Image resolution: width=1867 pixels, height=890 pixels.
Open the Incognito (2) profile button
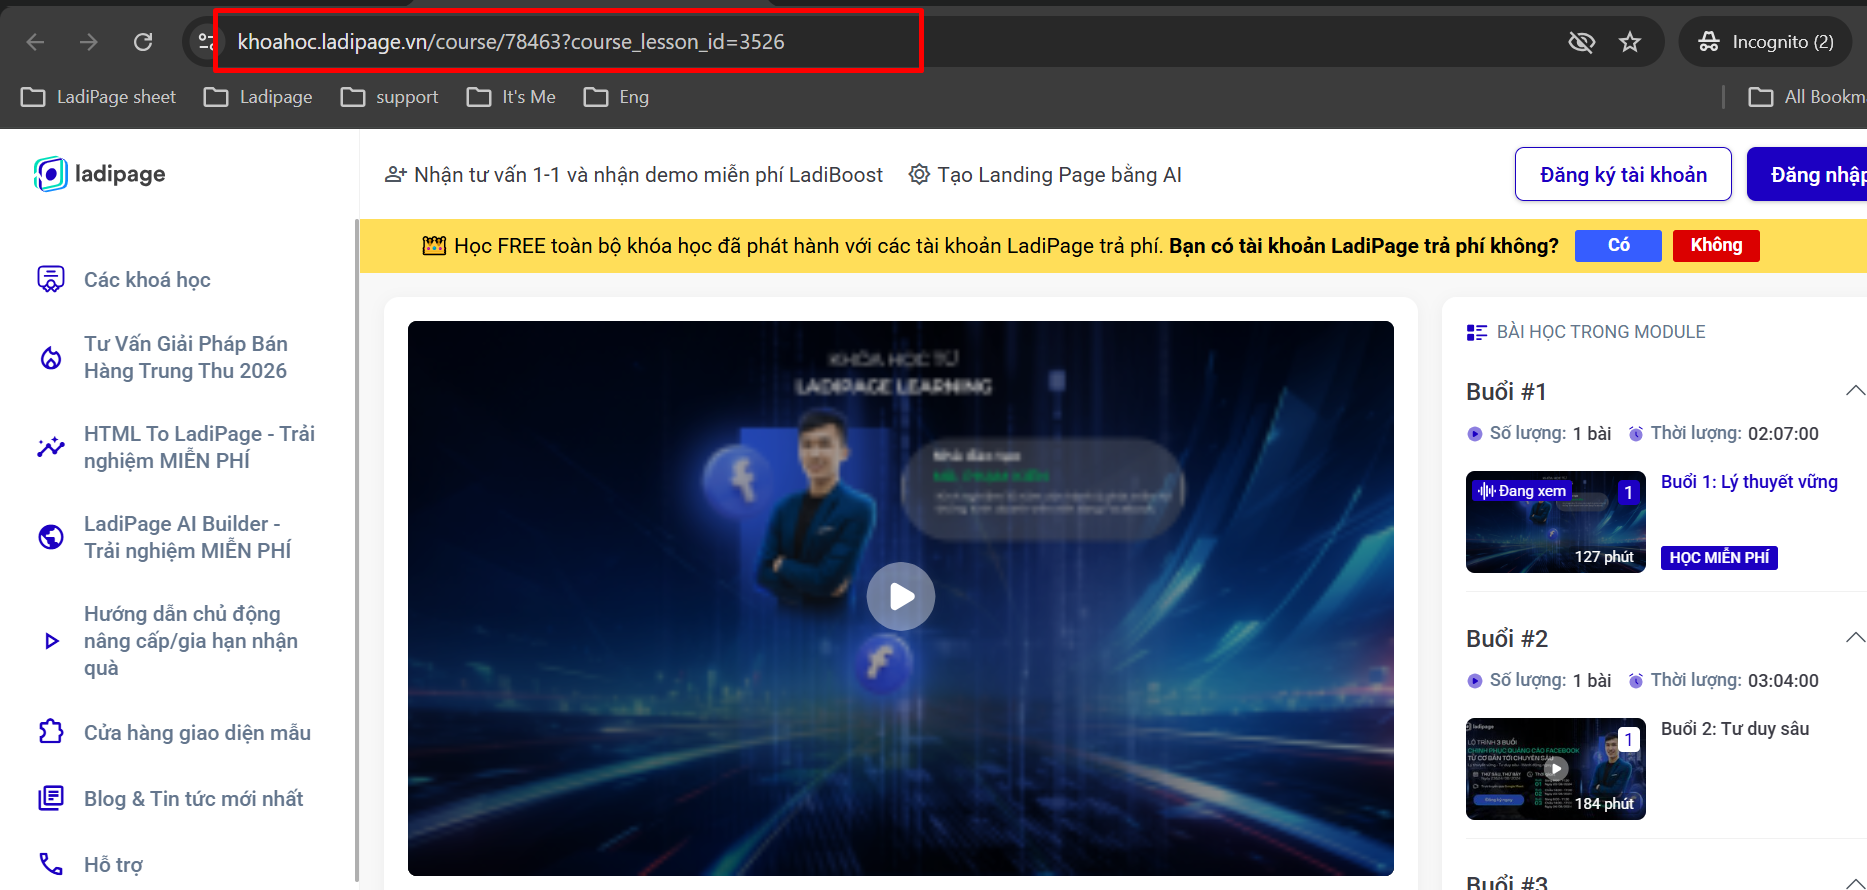click(1765, 42)
